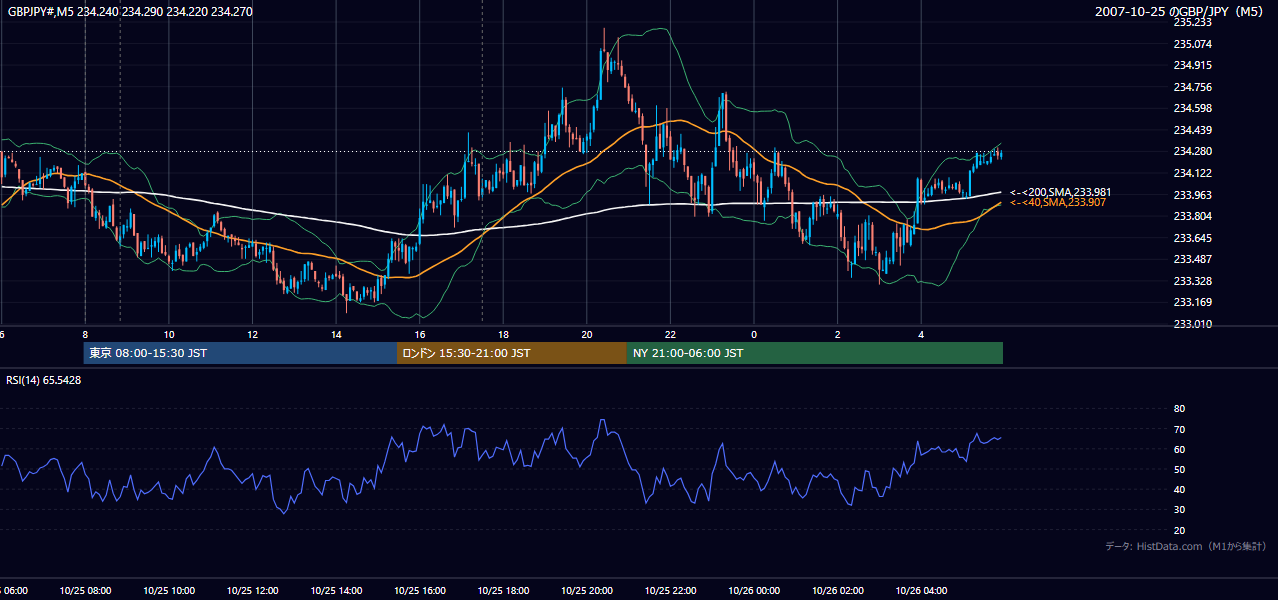Click the RSI(14) 65.5428 indicator label
Screen dimensions: 1278x600
click(x=44, y=380)
